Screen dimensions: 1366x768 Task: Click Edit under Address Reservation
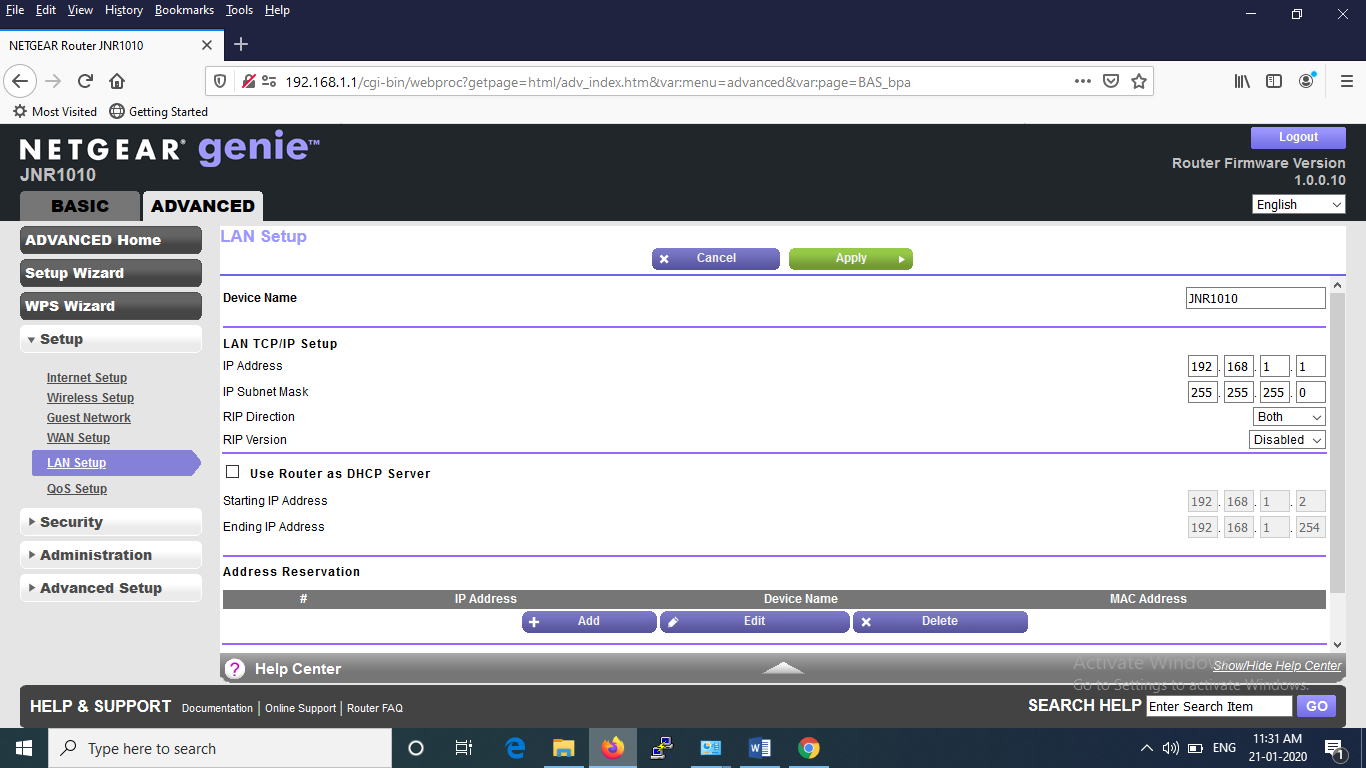pyautogui.click(x=755, y=622)
